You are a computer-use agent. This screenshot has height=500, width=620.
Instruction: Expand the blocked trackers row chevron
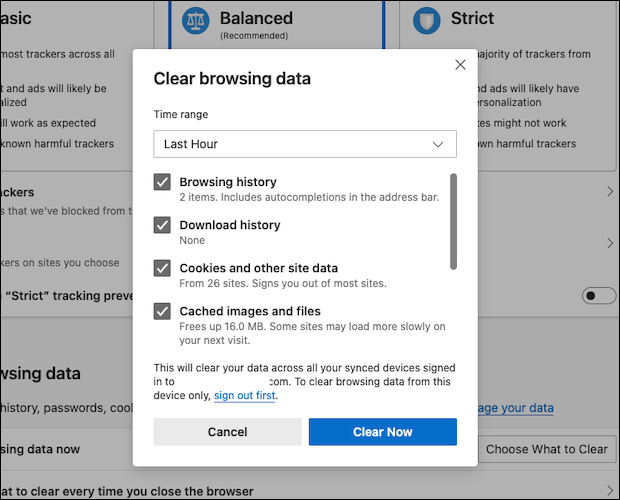point(610,192)
